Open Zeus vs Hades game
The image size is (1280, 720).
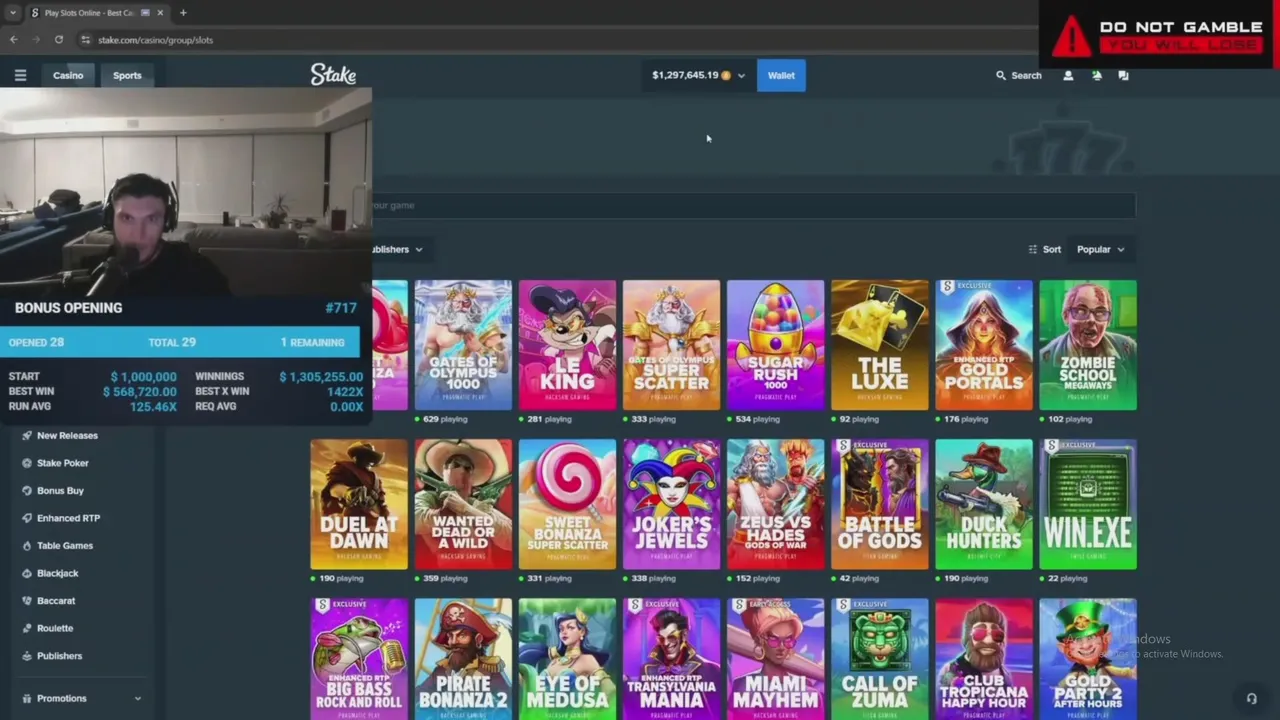[775, 504]
